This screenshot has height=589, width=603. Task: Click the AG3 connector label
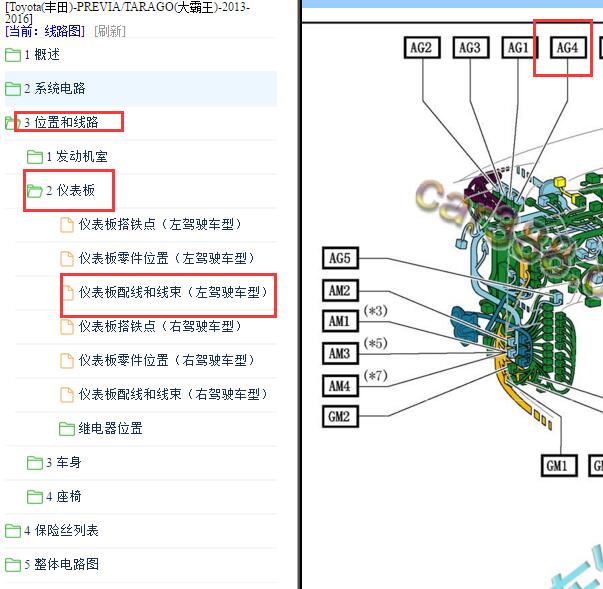click(471, 48)
